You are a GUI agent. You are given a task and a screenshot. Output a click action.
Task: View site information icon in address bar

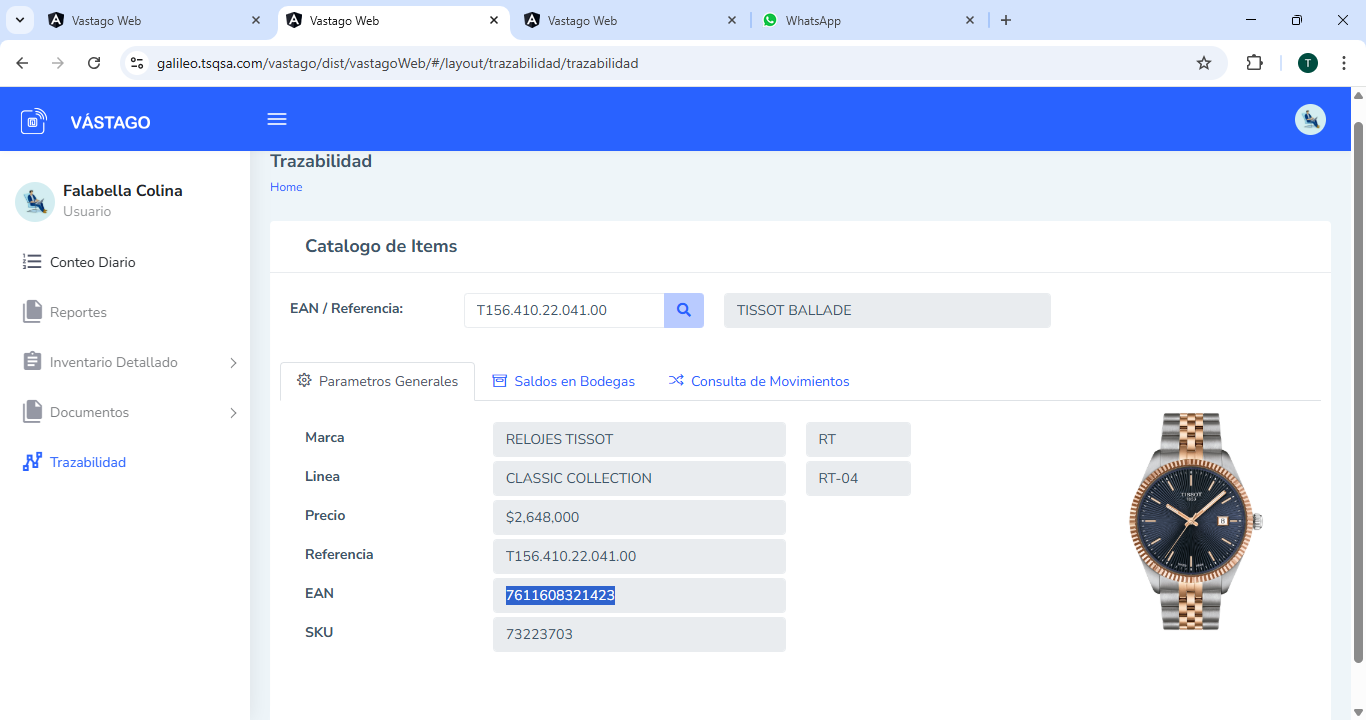click(x=138, y=63)
